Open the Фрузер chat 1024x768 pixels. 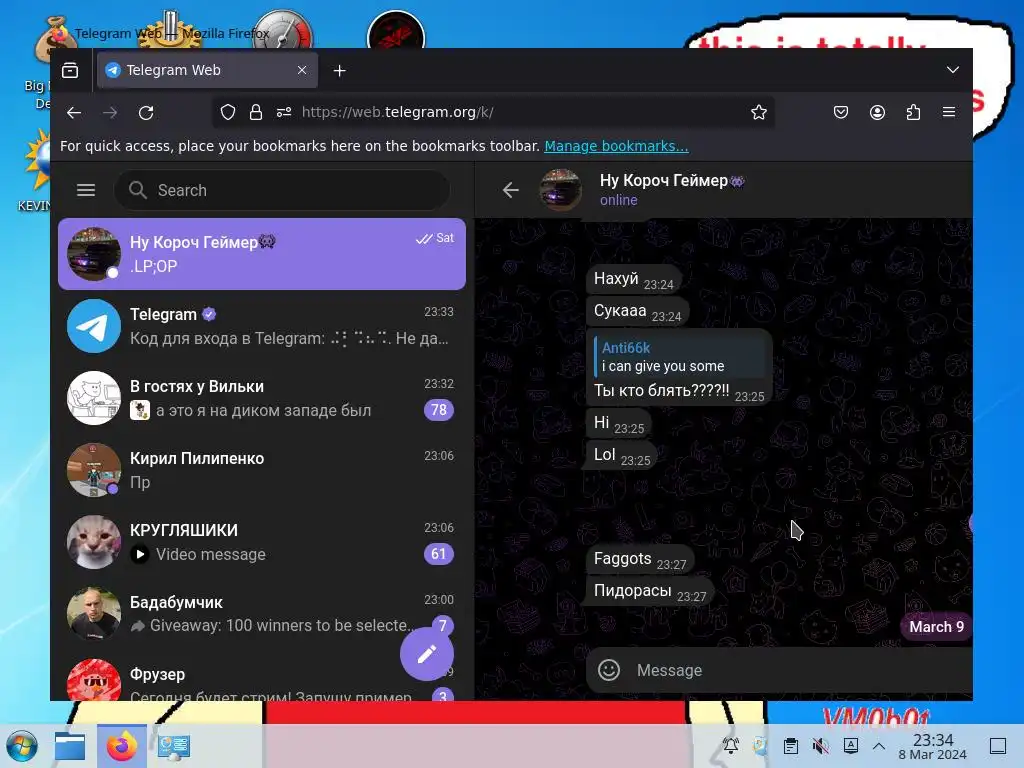(x=262, y=675)
